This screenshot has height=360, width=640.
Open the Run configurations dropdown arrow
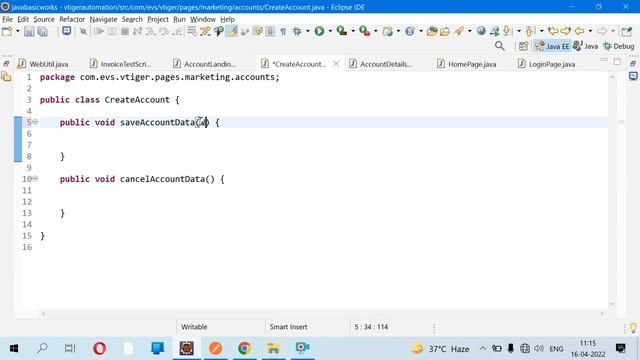tap(330, 31)
